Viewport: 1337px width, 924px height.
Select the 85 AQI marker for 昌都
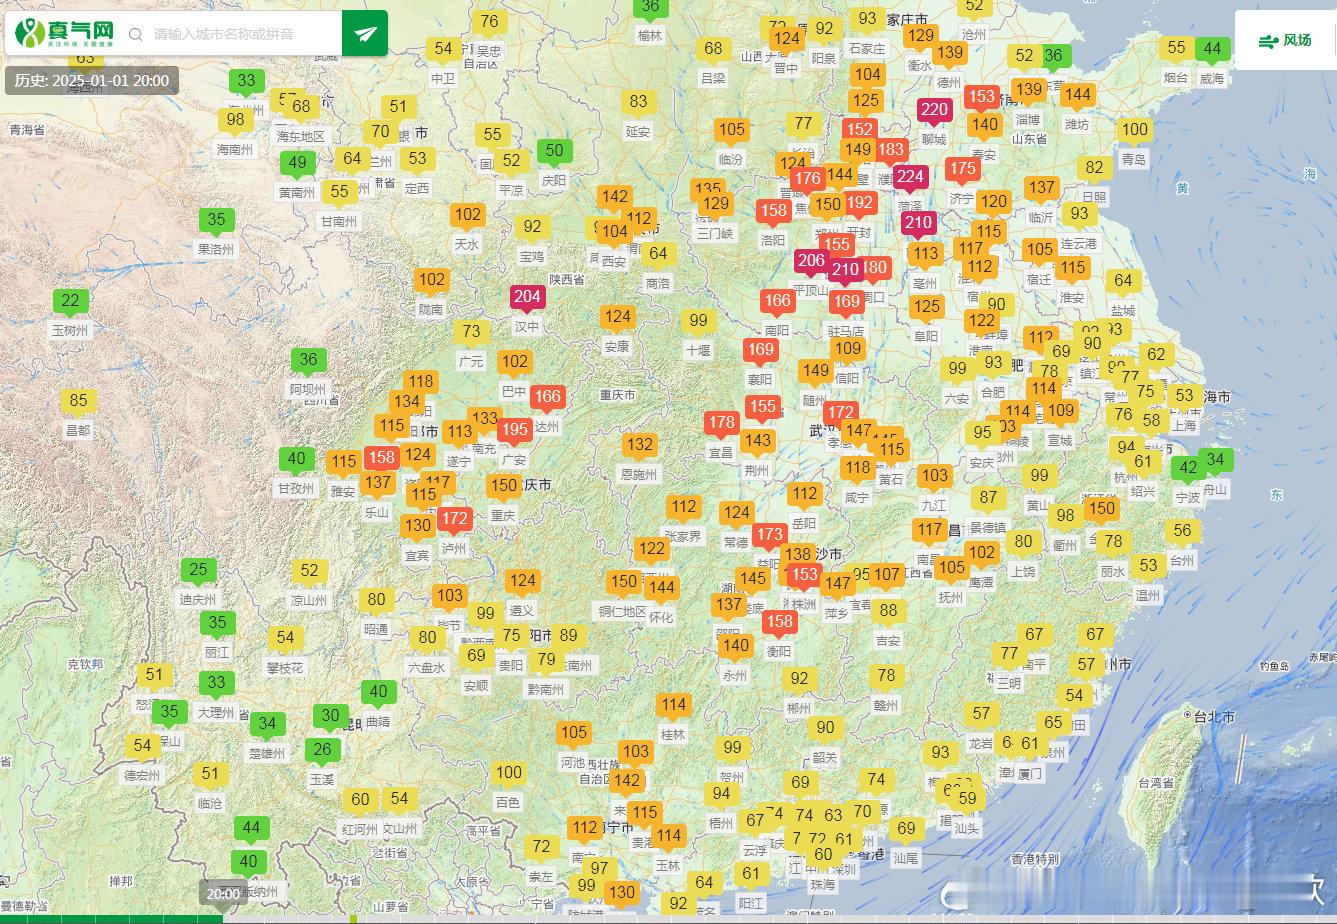78,402
